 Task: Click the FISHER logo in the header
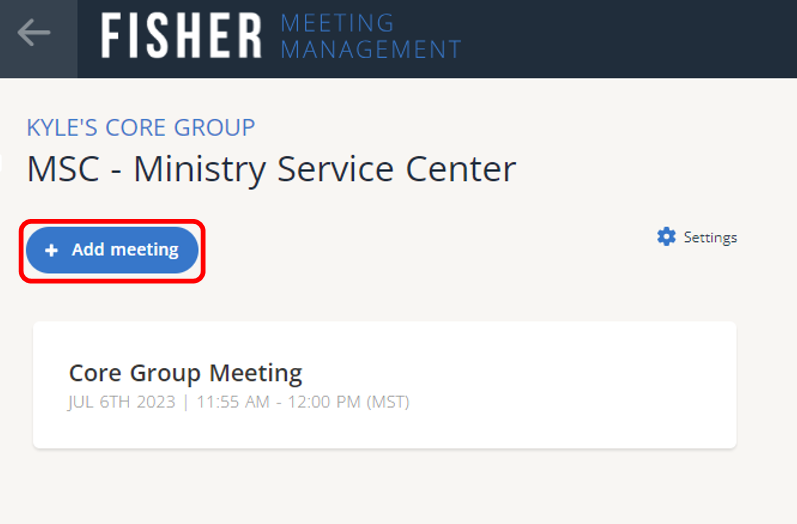pos(181,36)
